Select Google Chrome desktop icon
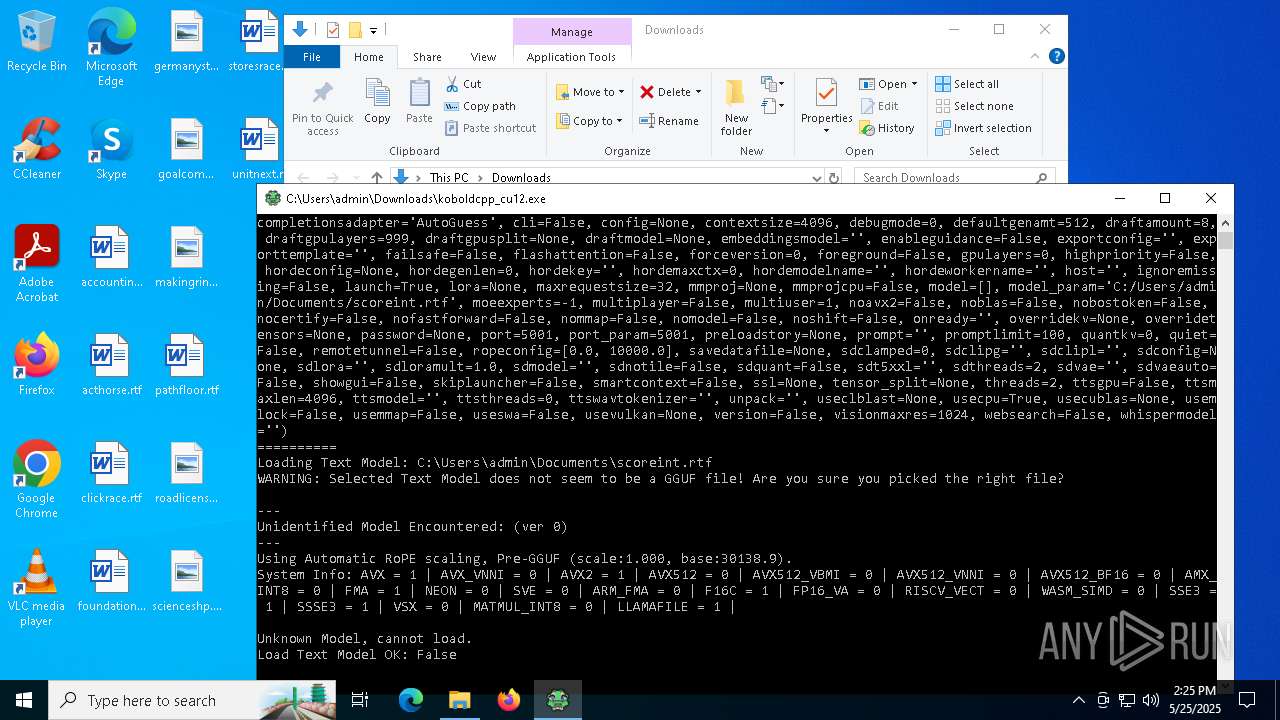Screen dimensions: 1280x720 37,480
